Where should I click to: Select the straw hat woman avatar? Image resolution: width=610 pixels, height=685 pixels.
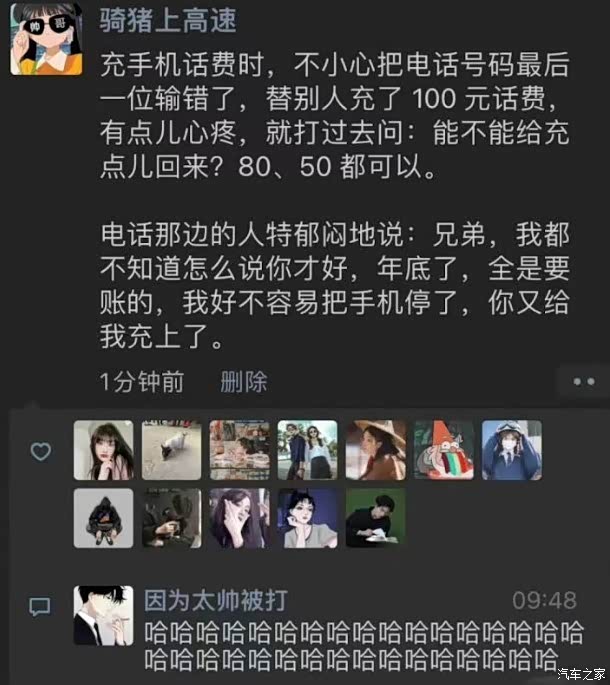[376, 450]
